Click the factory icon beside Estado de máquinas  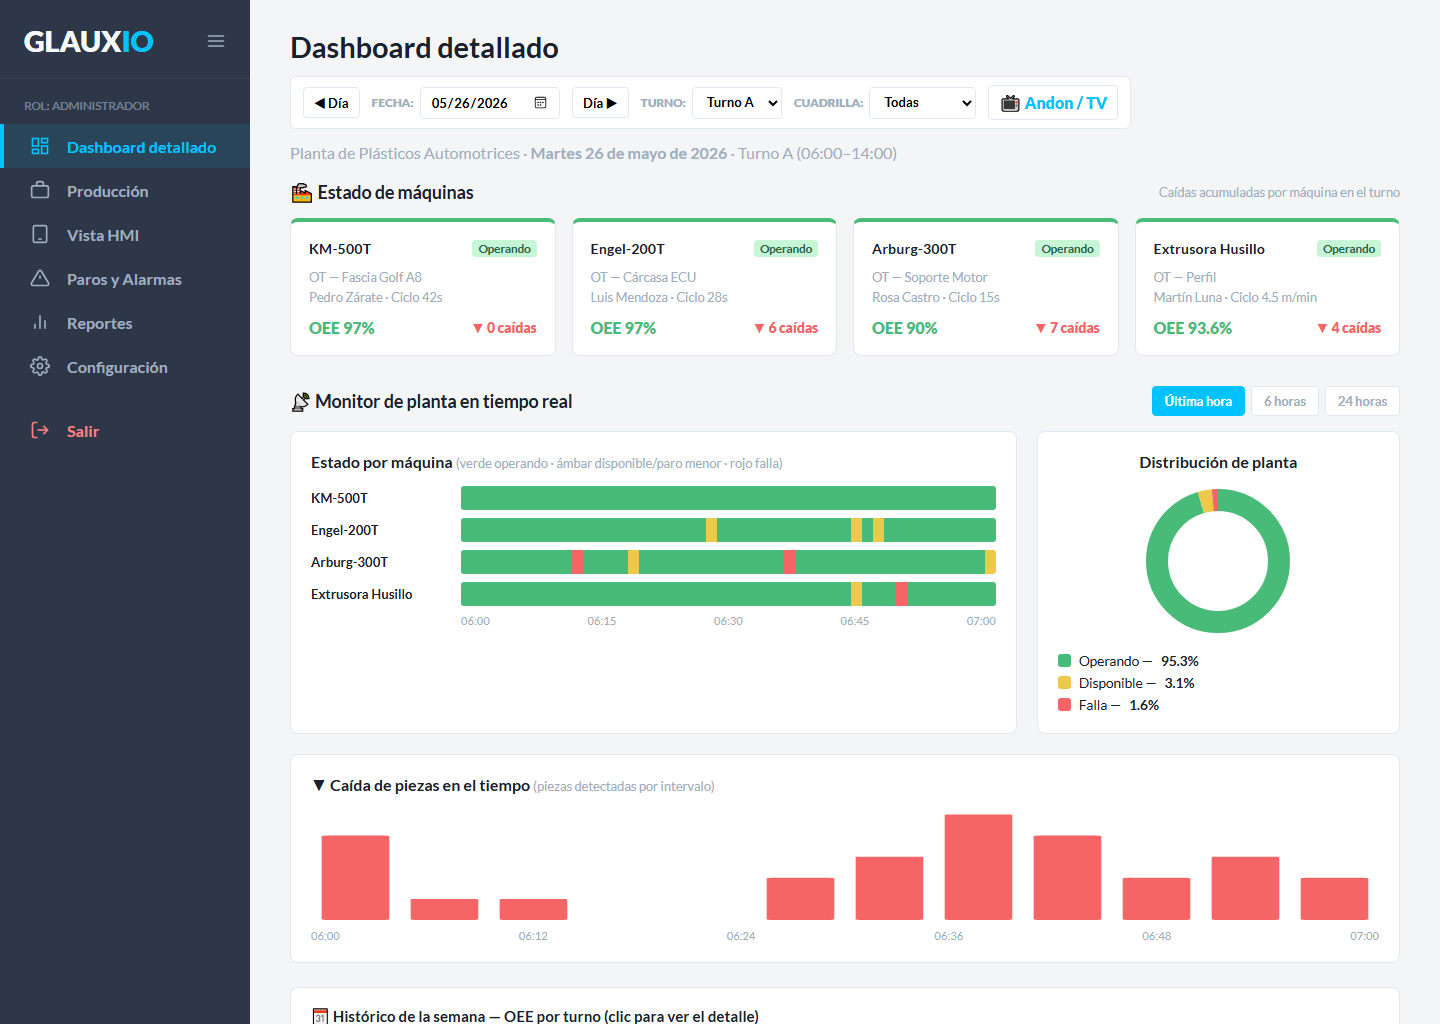click(302, 192)
